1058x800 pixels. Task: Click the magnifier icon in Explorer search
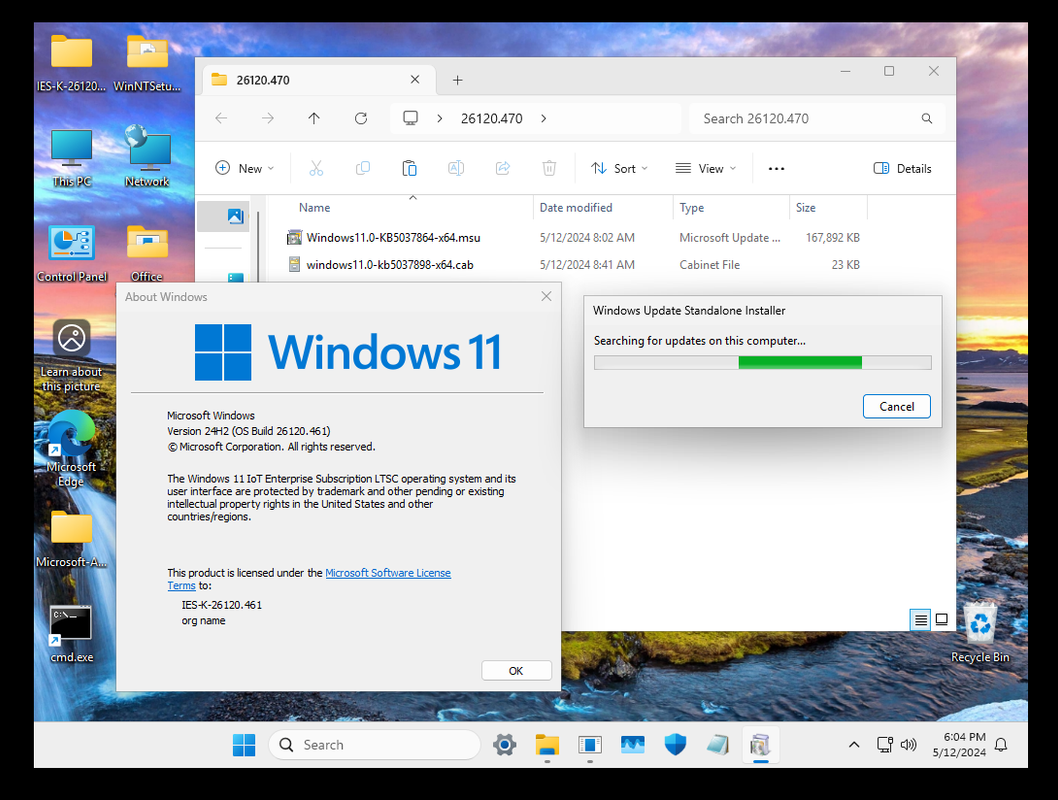[927, 119]
